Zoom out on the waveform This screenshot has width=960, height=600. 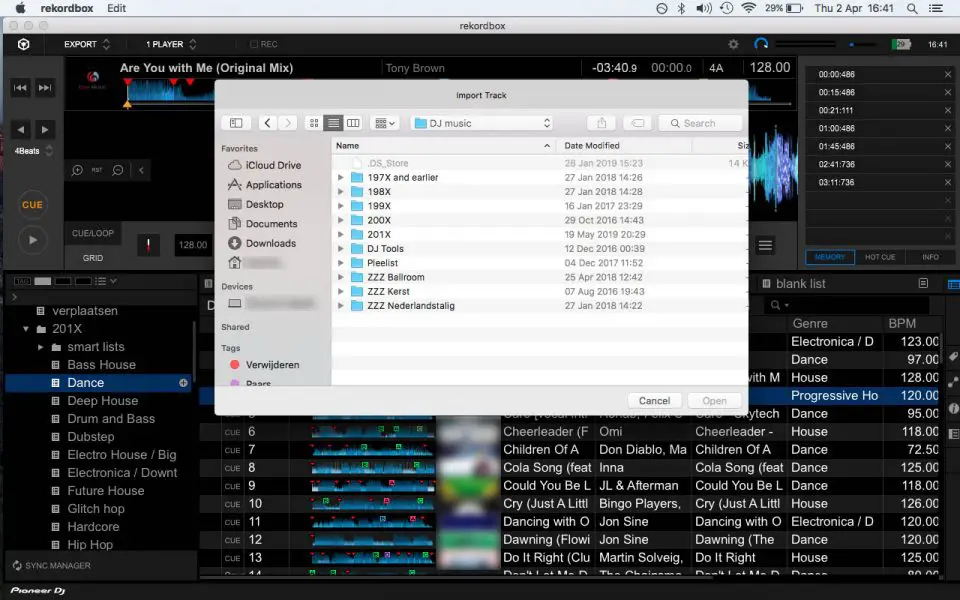pos(118,170)
